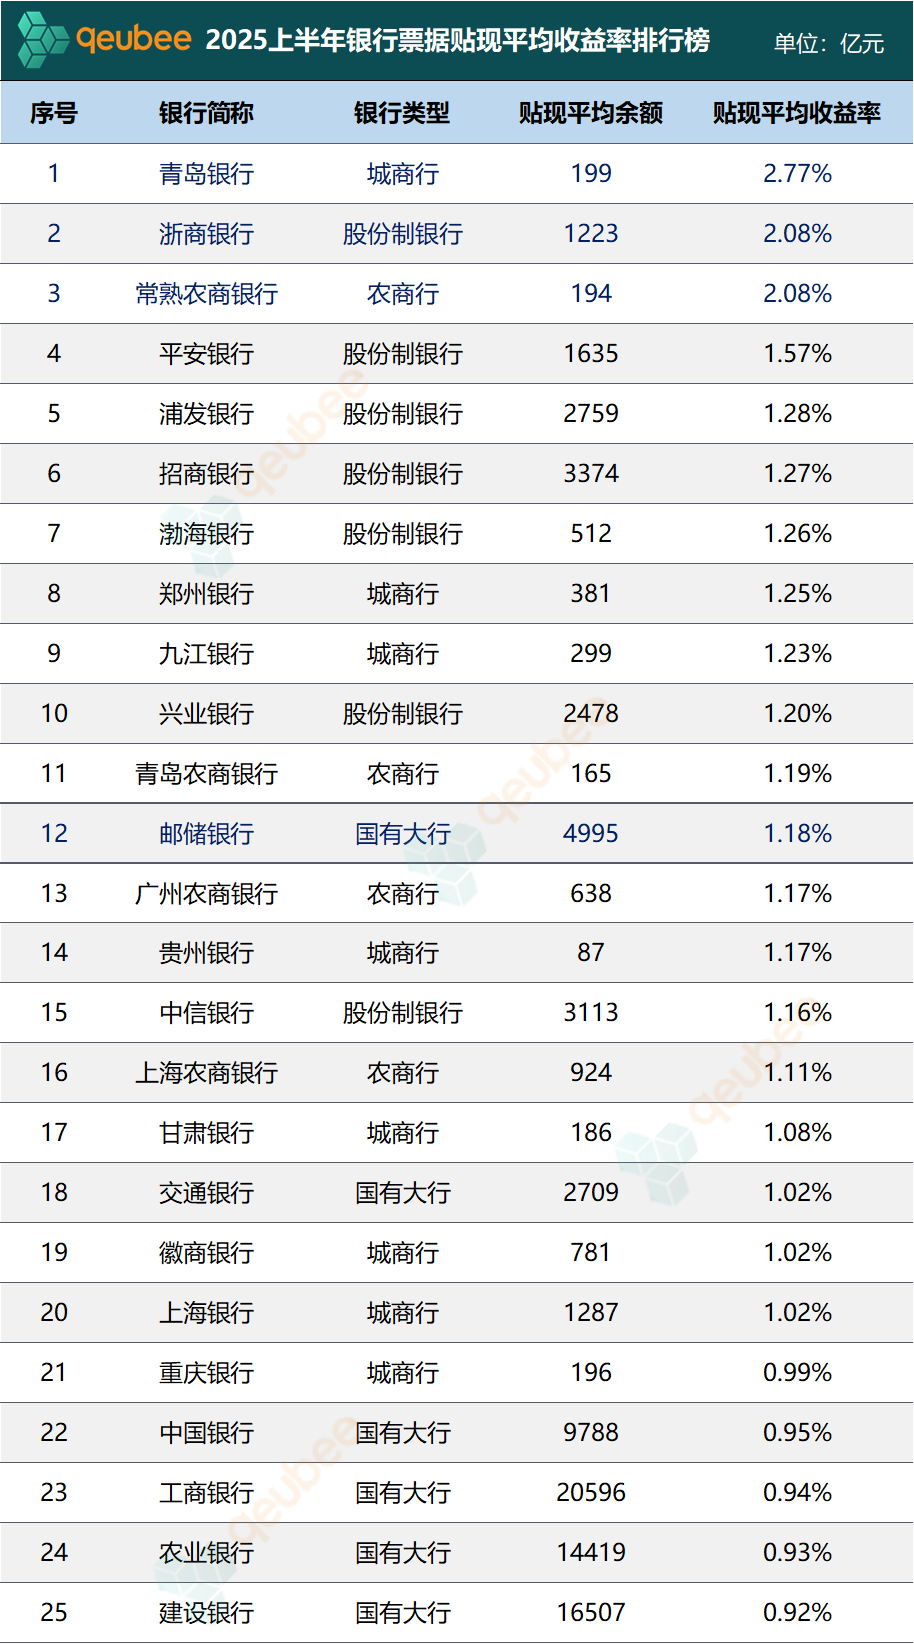Viewport: 914px width, 1644px height.
Task: Click the title text 2025上半年银行票据贴现平均收益率排行榜
Action: 458,41
